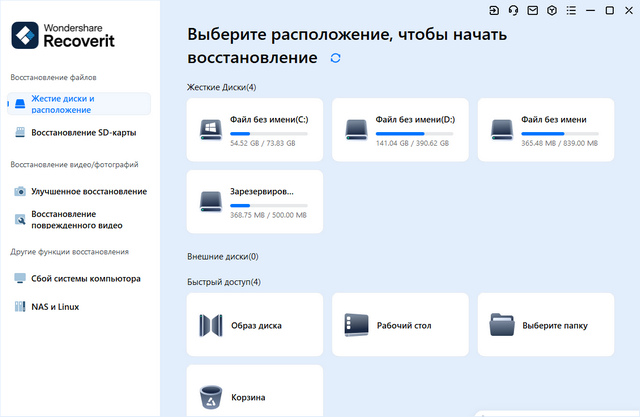640x417 pixels.
Task: Open the hamburger list menu
Action: pos(569,10)
